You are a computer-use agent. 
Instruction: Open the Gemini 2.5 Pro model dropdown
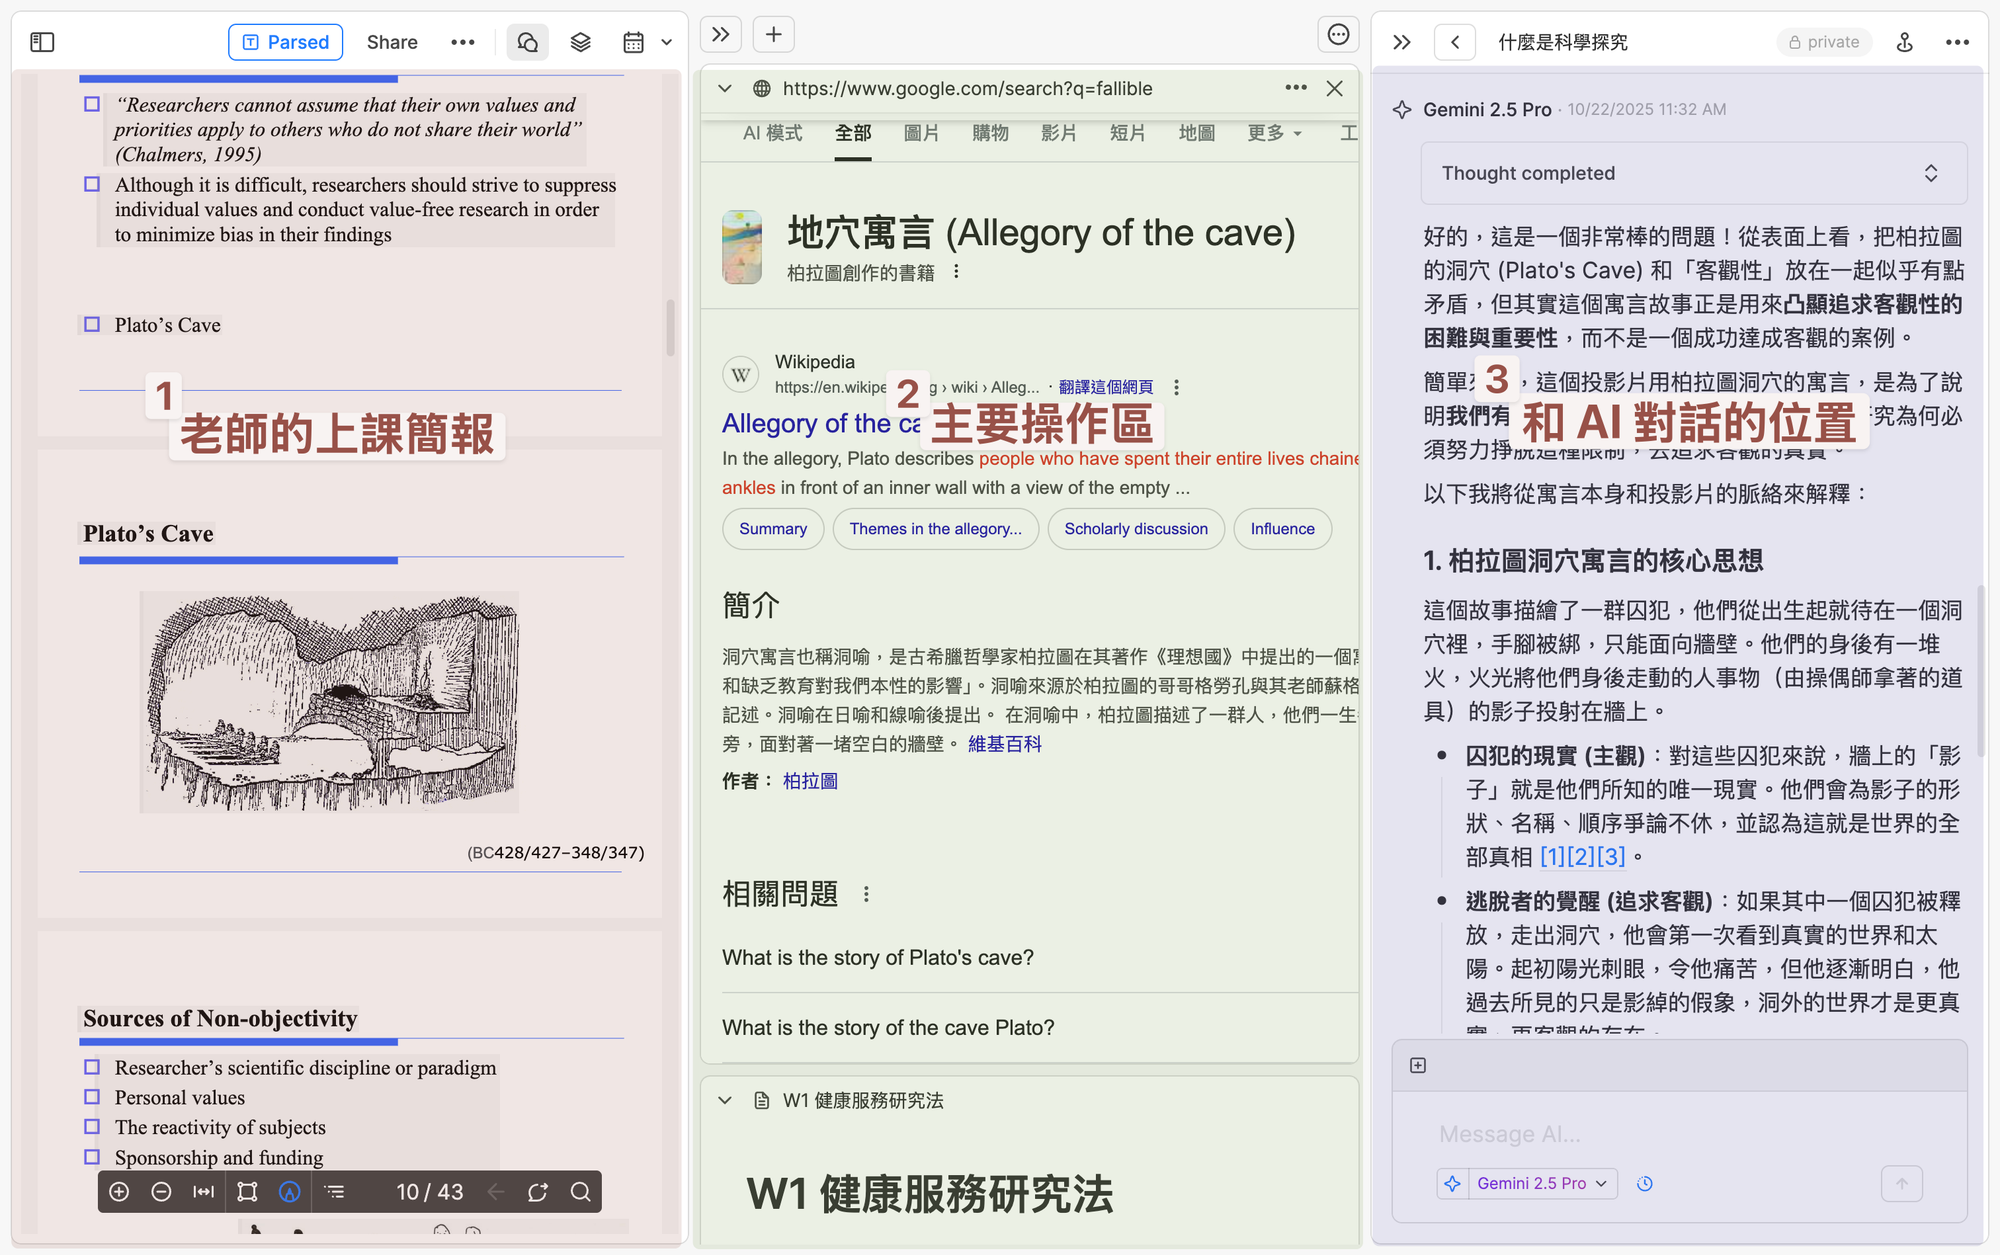point(1541,1183)
